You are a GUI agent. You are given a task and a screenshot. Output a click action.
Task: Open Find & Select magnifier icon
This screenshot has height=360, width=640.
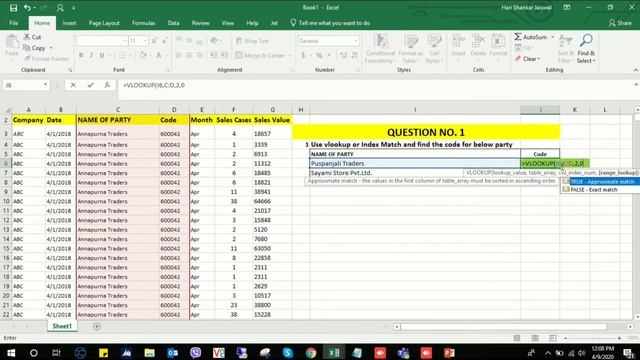point(586,40)
